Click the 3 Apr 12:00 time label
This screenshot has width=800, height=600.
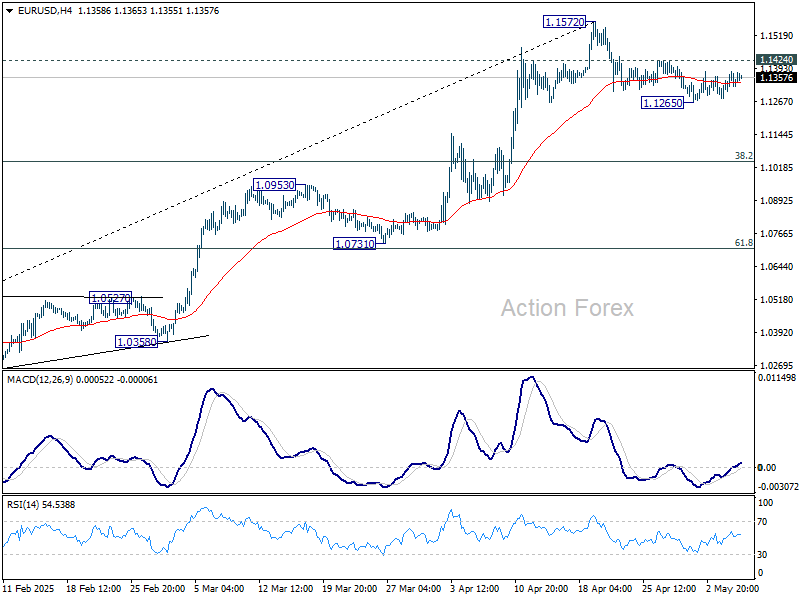coord(475,588)
